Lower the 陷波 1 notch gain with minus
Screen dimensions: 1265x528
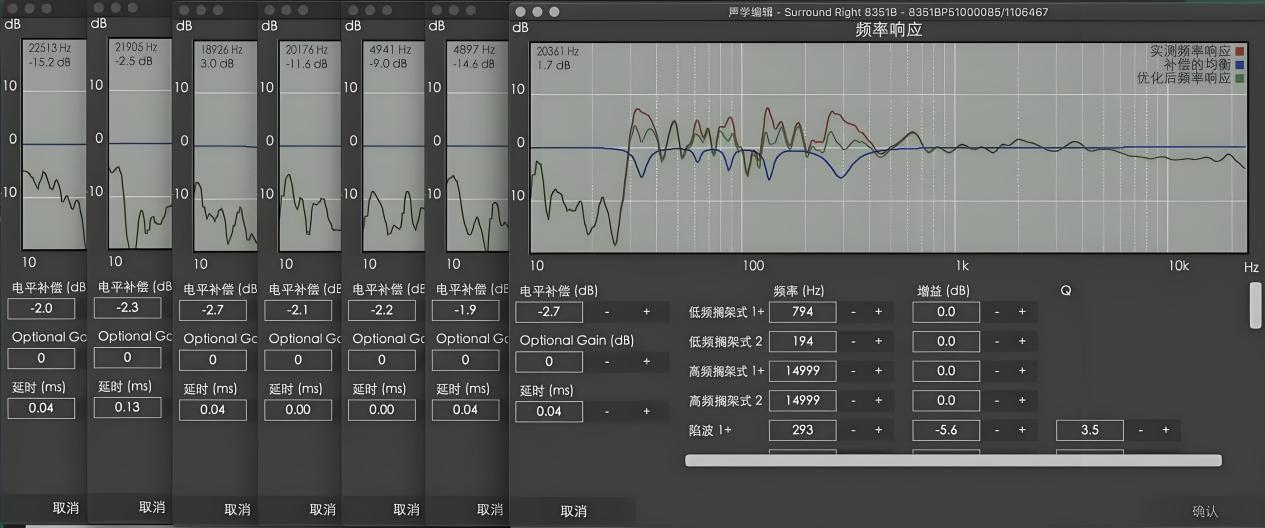tap(997, 431)
